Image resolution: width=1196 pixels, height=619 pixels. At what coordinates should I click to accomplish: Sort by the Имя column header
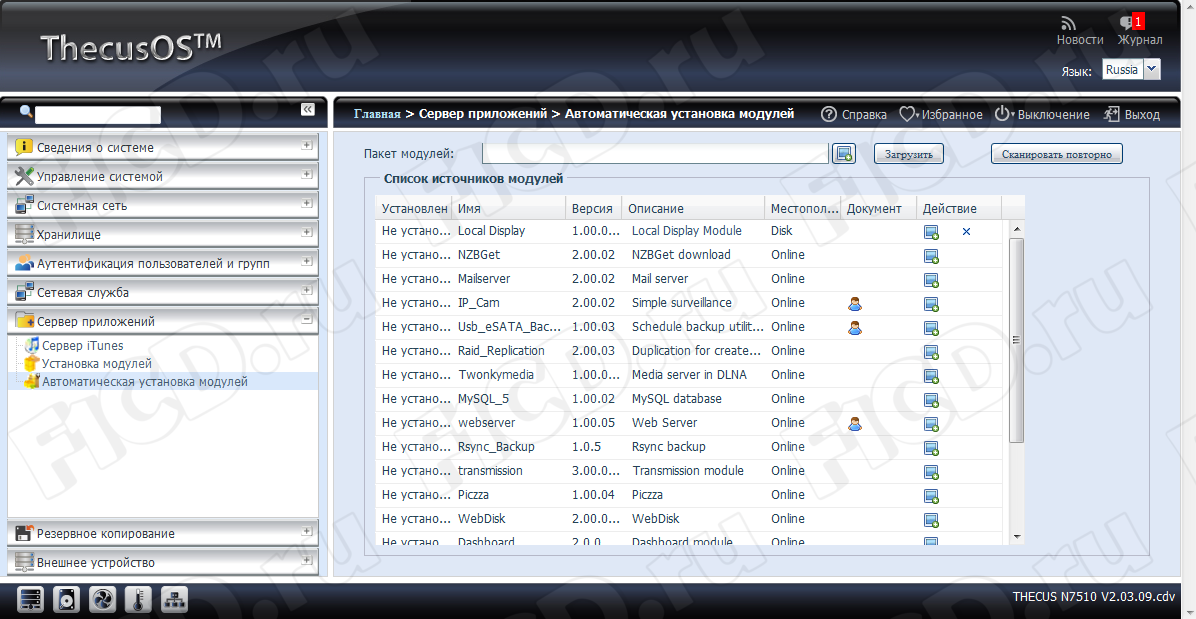(x=509, y=208)
